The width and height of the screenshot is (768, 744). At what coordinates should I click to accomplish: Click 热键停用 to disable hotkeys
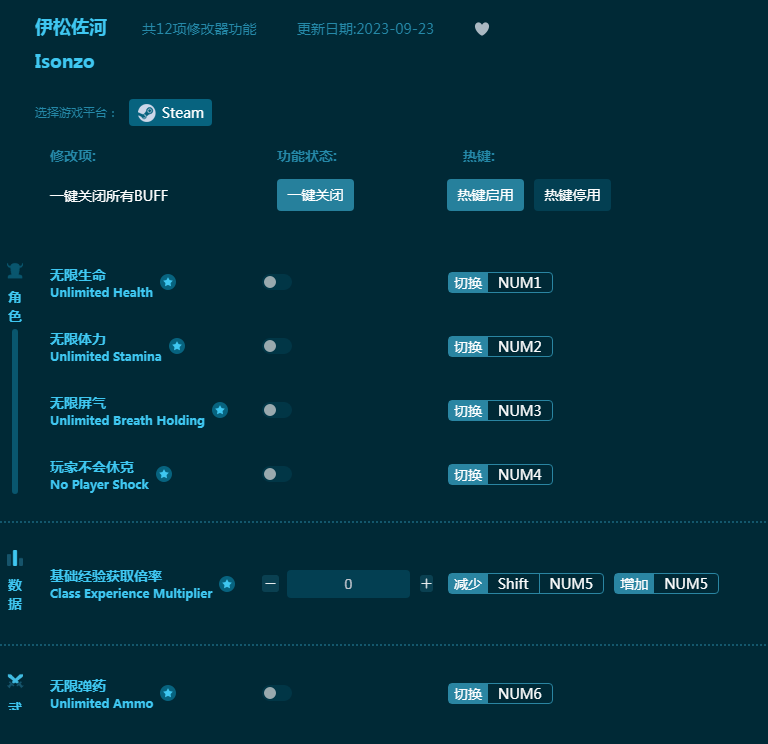(x=572, y=195)
